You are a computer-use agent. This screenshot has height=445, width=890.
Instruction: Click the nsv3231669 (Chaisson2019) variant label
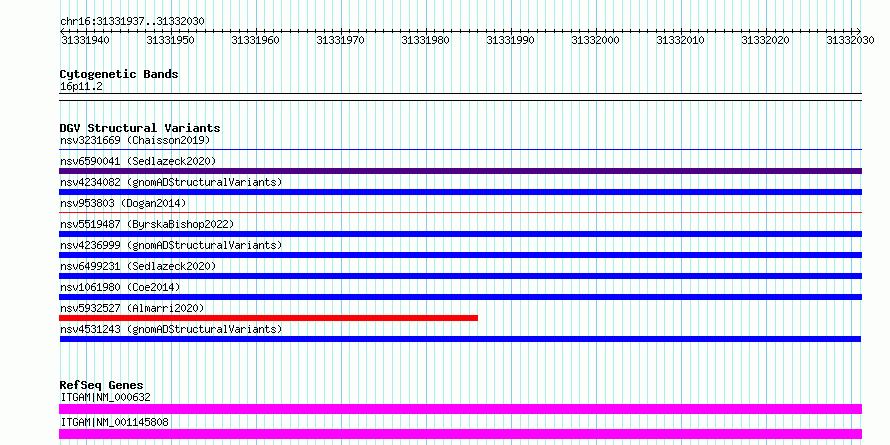coord(135,140)
